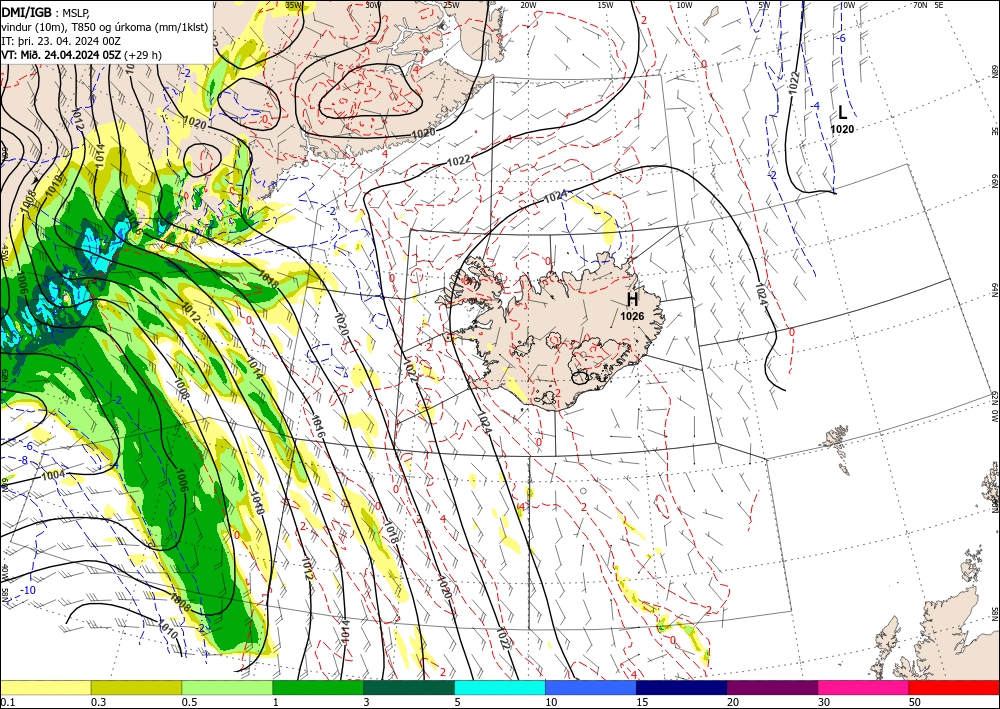This screenshot has height=709, width=1000.
Task: Click the L low-pressure marker near 1020
Action: (x=842, y=113)
